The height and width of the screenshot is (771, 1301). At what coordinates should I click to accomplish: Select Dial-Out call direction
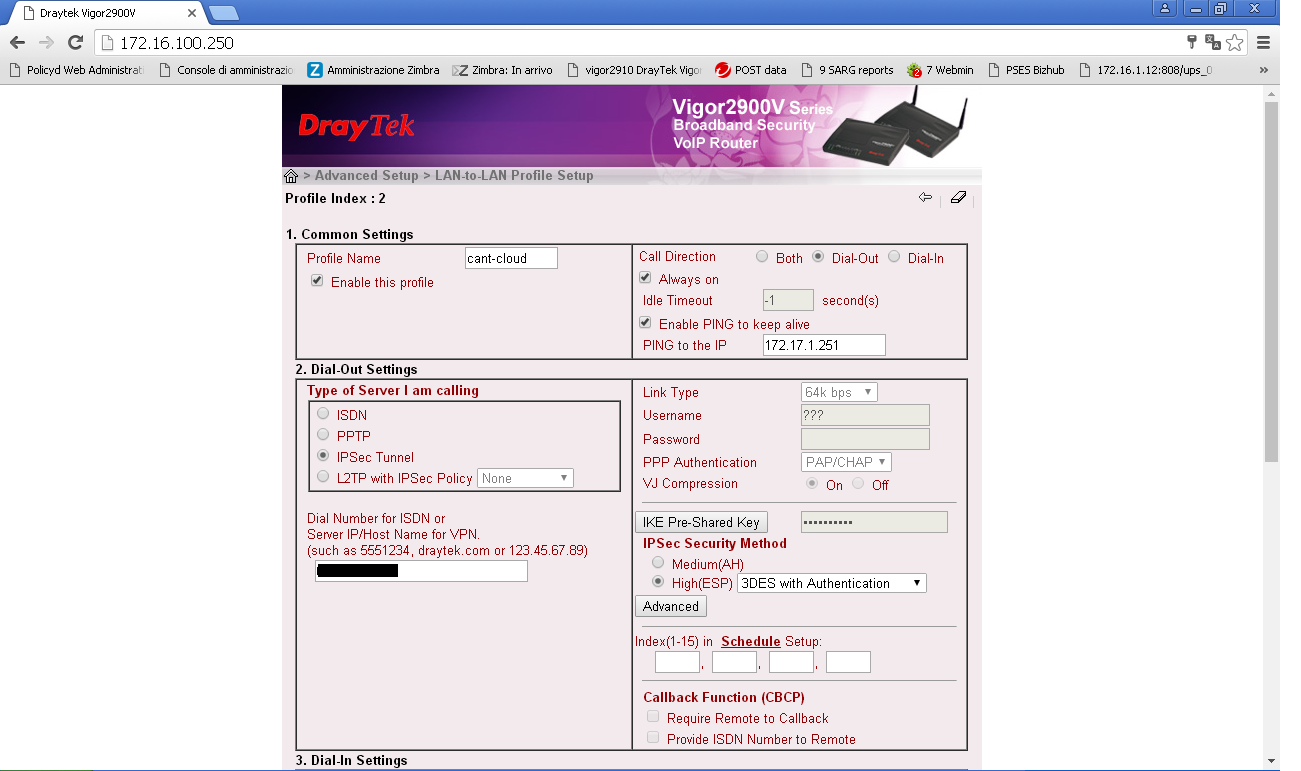(x=818, y=257)
